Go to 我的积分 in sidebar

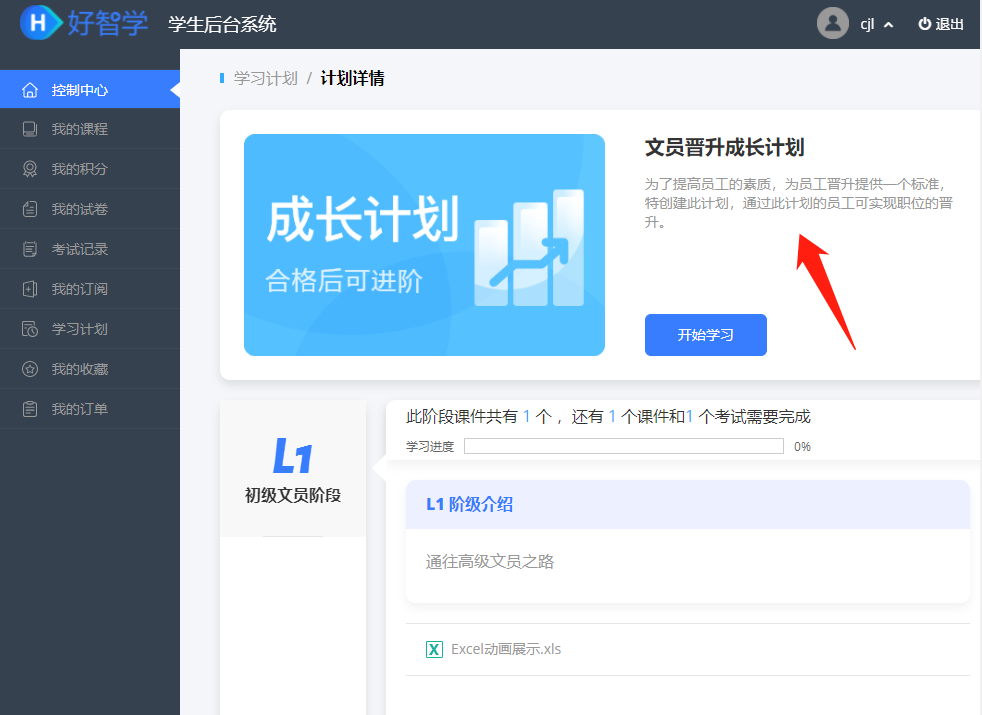pyautogui.click(x=90, y=169)
